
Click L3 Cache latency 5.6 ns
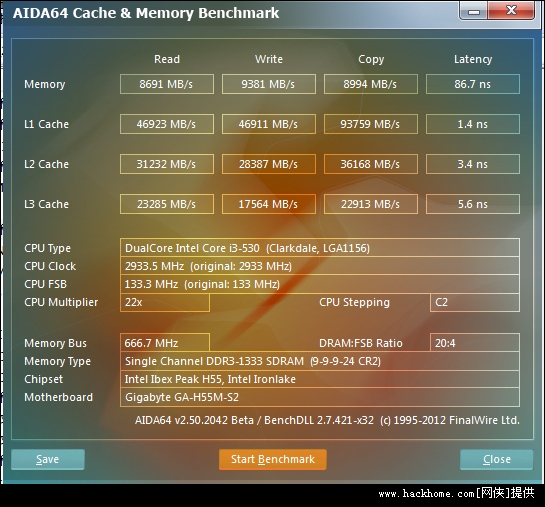click(x=473, y=204)
